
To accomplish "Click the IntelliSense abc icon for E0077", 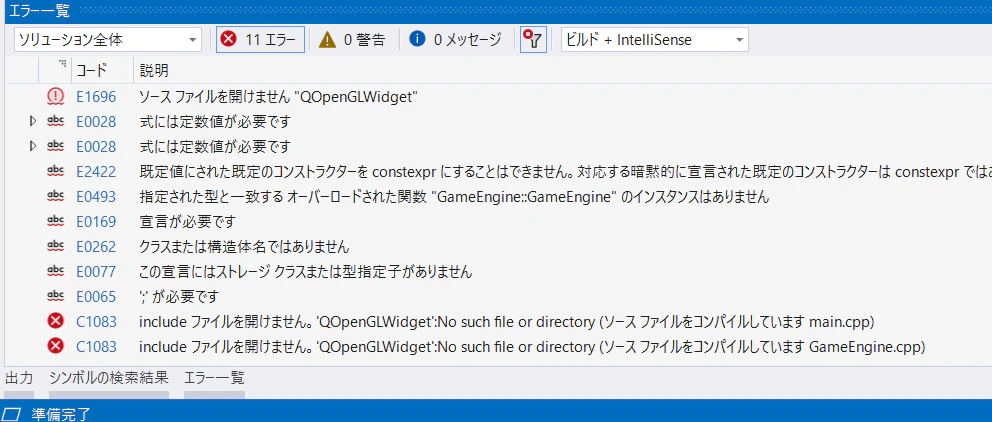I will point(56,272).
